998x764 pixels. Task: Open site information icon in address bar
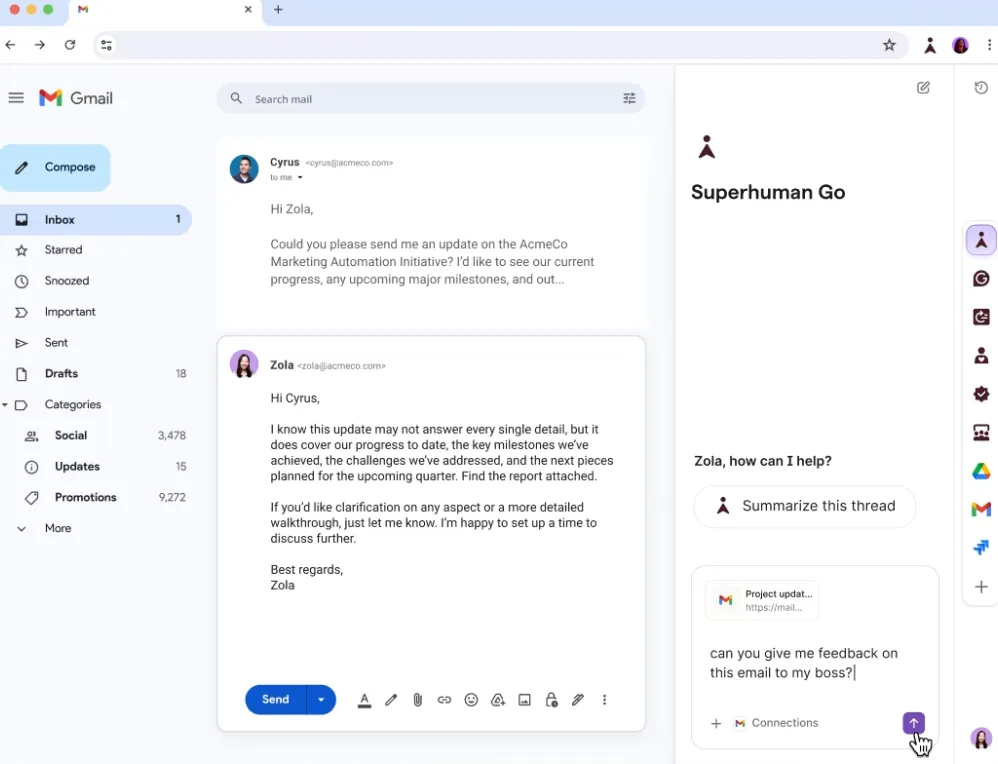coord(106,45)
